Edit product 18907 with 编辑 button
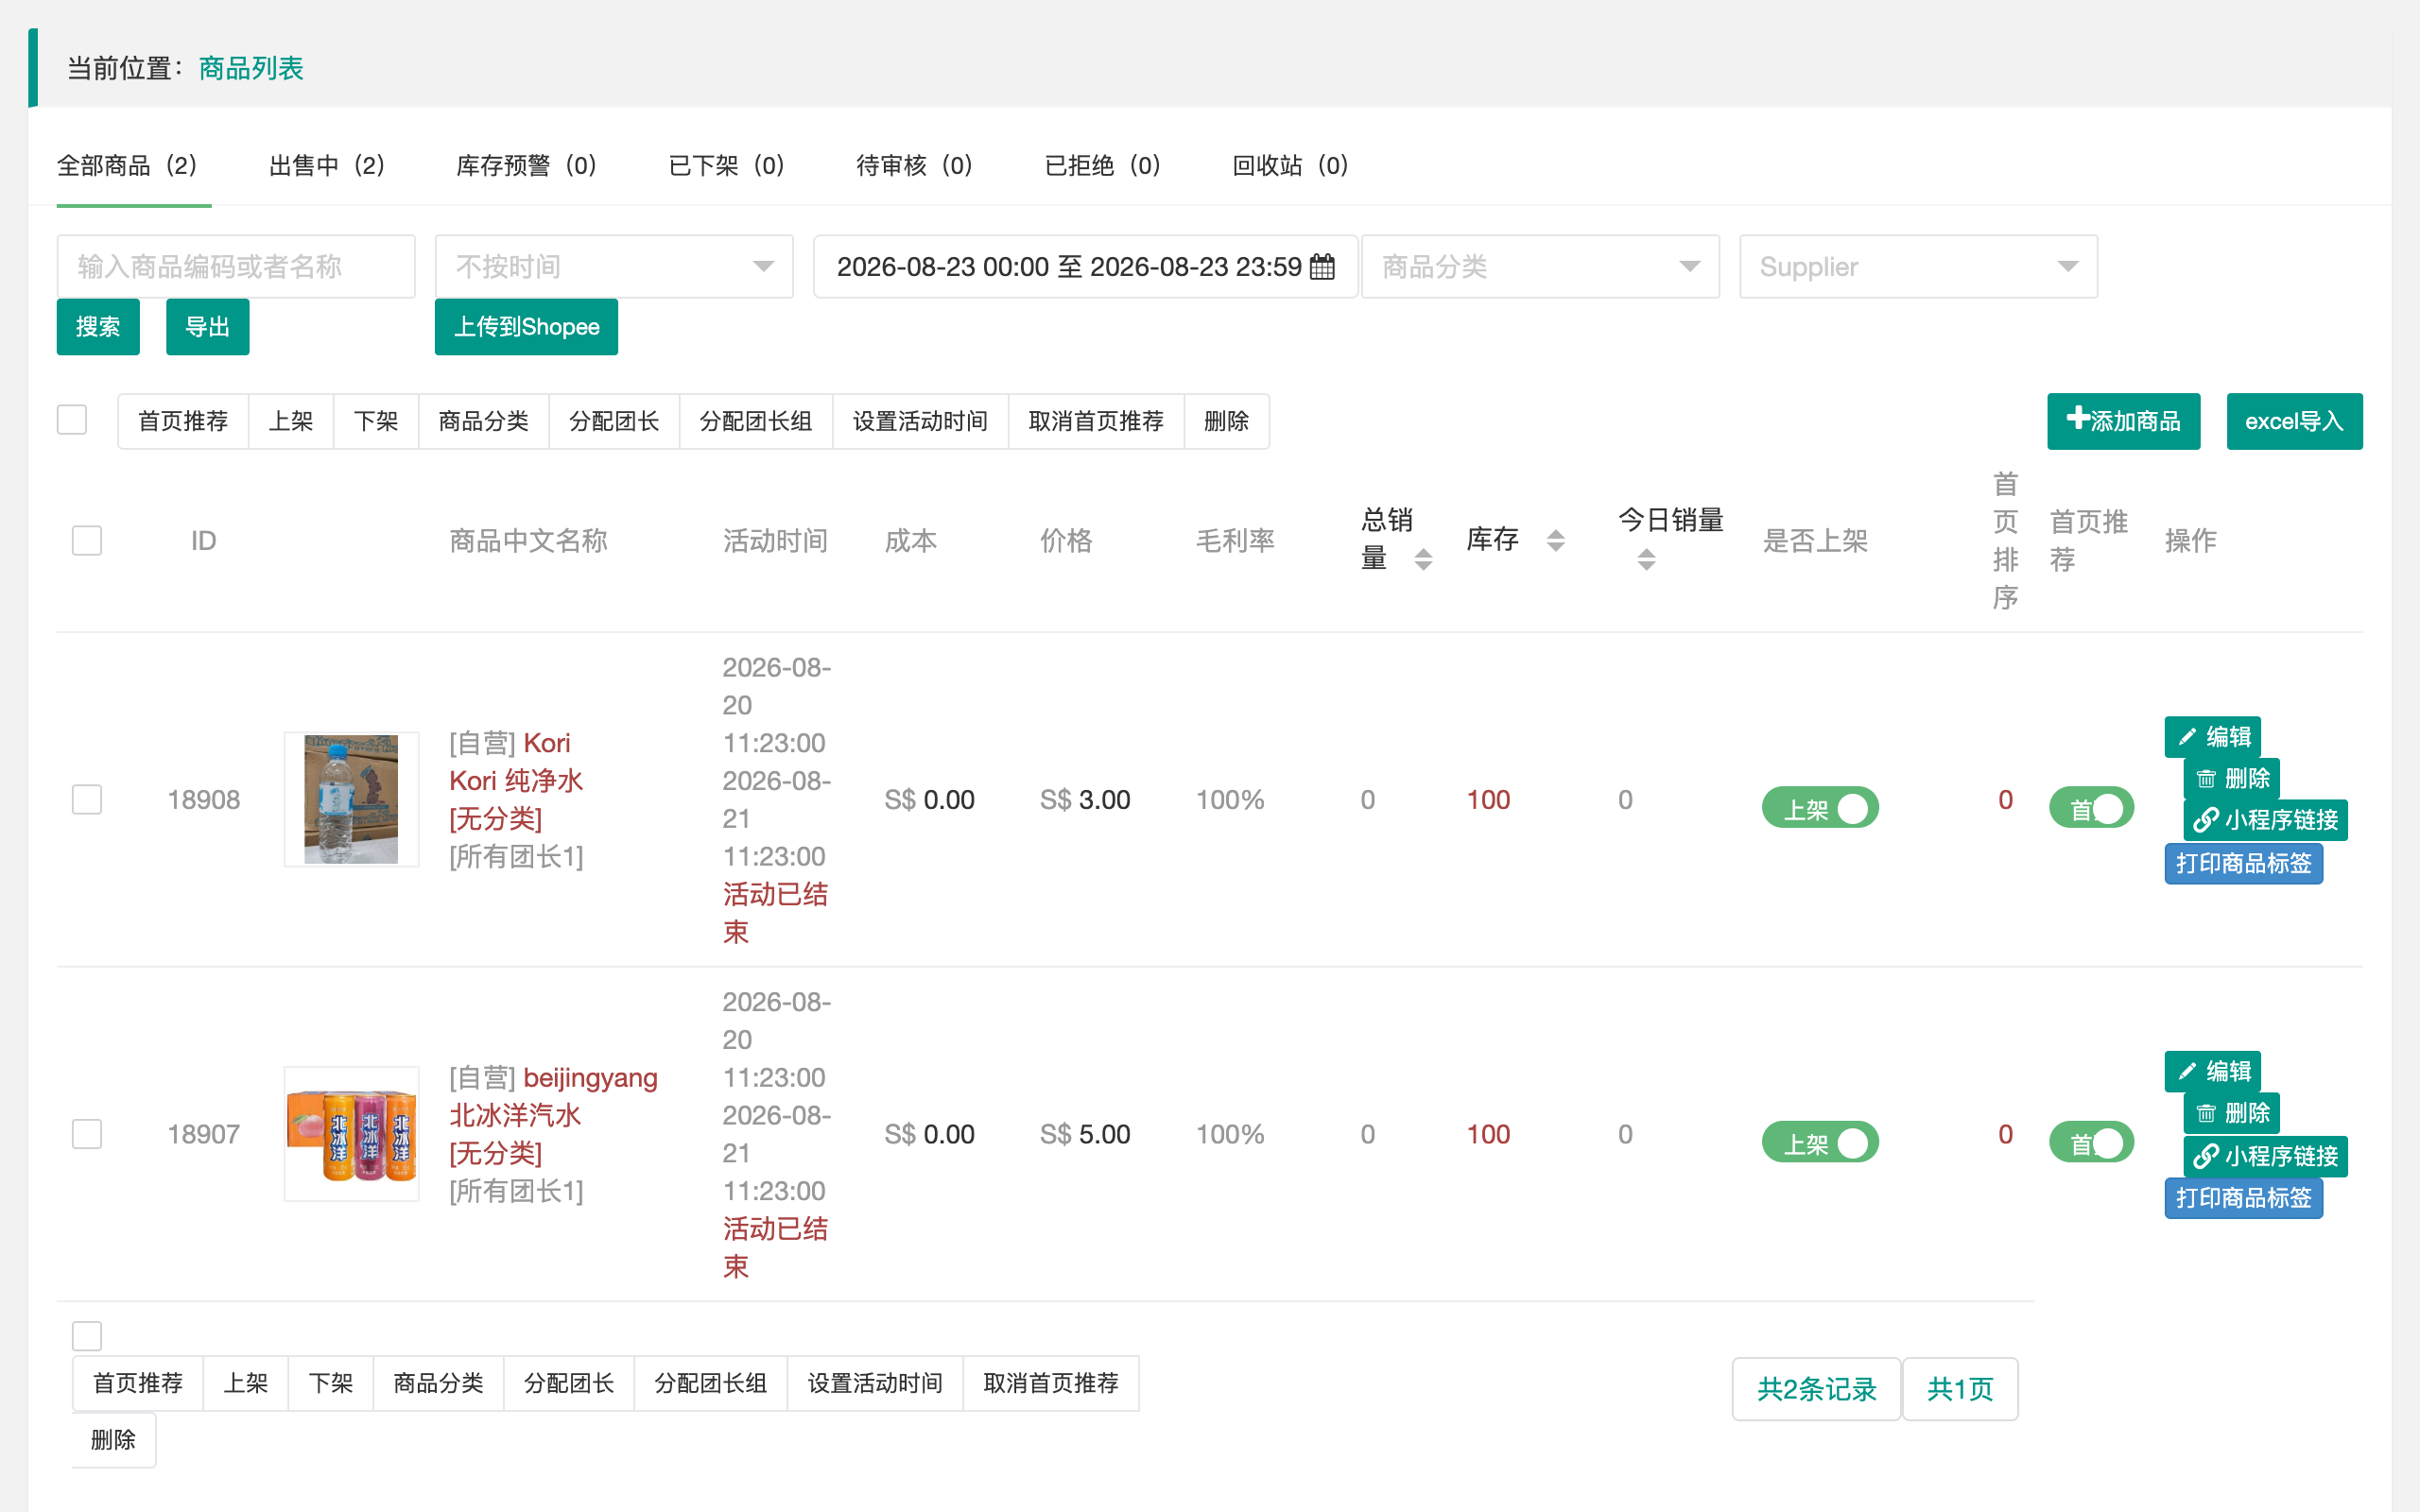Screen dimensions: 2420x1512 (x=2212, y=1071)
